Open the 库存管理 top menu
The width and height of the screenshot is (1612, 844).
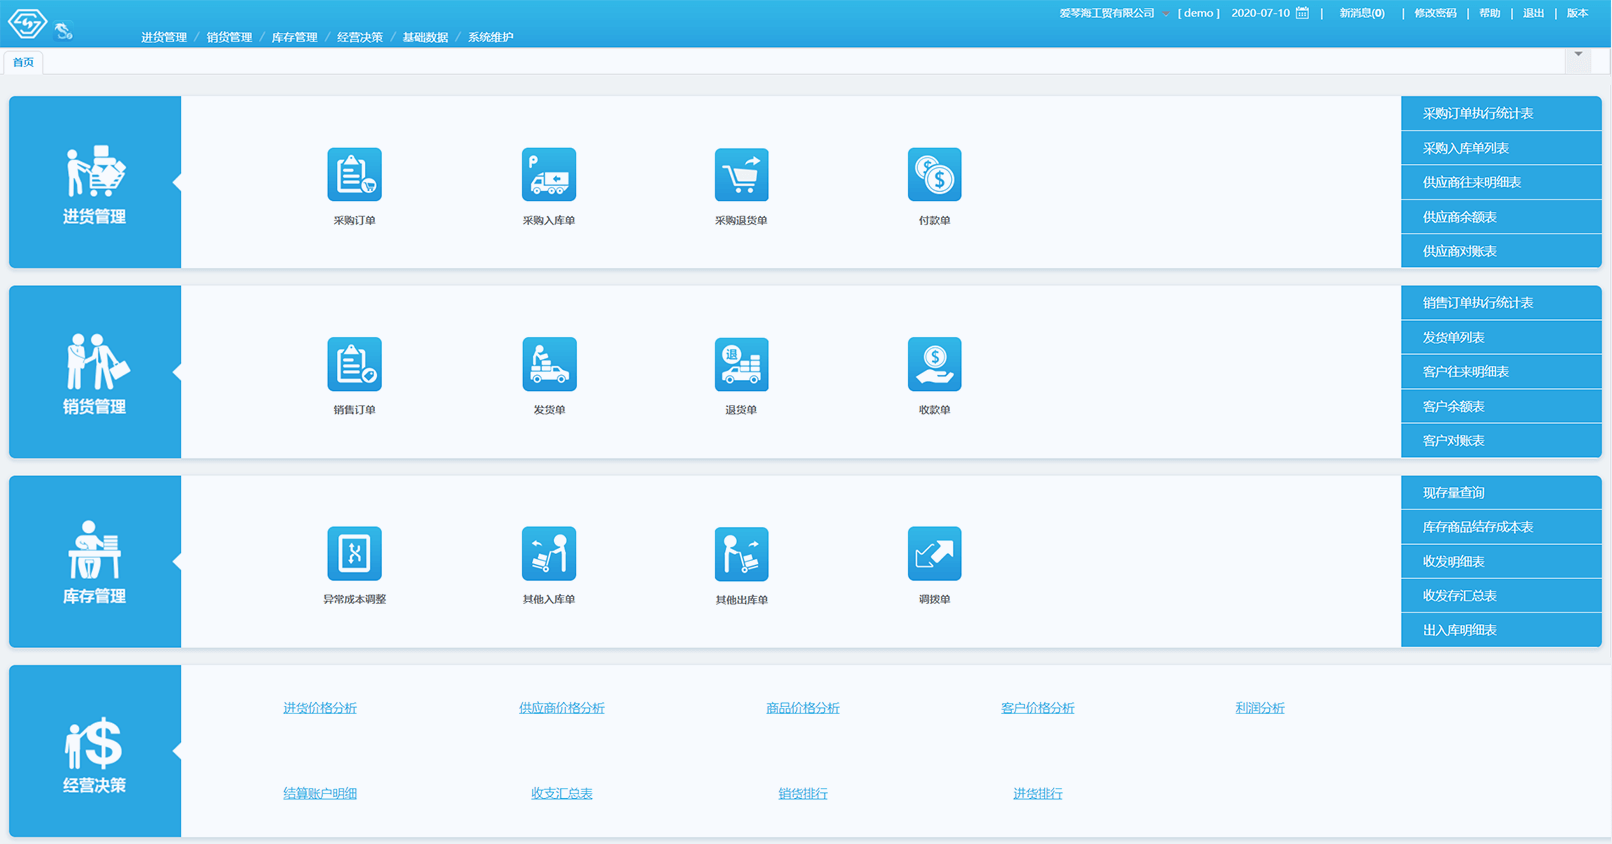pos(294,37)
